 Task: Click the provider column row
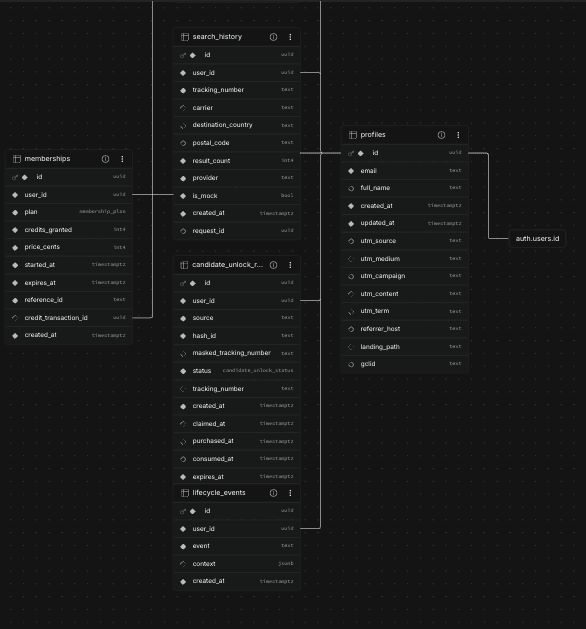click(237, 178)
